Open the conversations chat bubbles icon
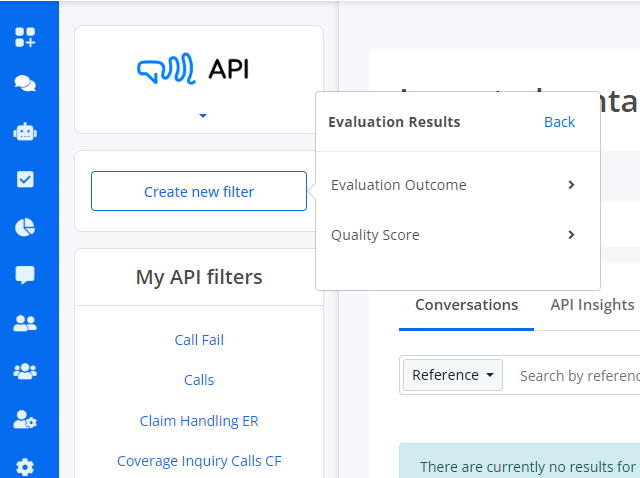 pyautogui.click(x=25, y=84)
